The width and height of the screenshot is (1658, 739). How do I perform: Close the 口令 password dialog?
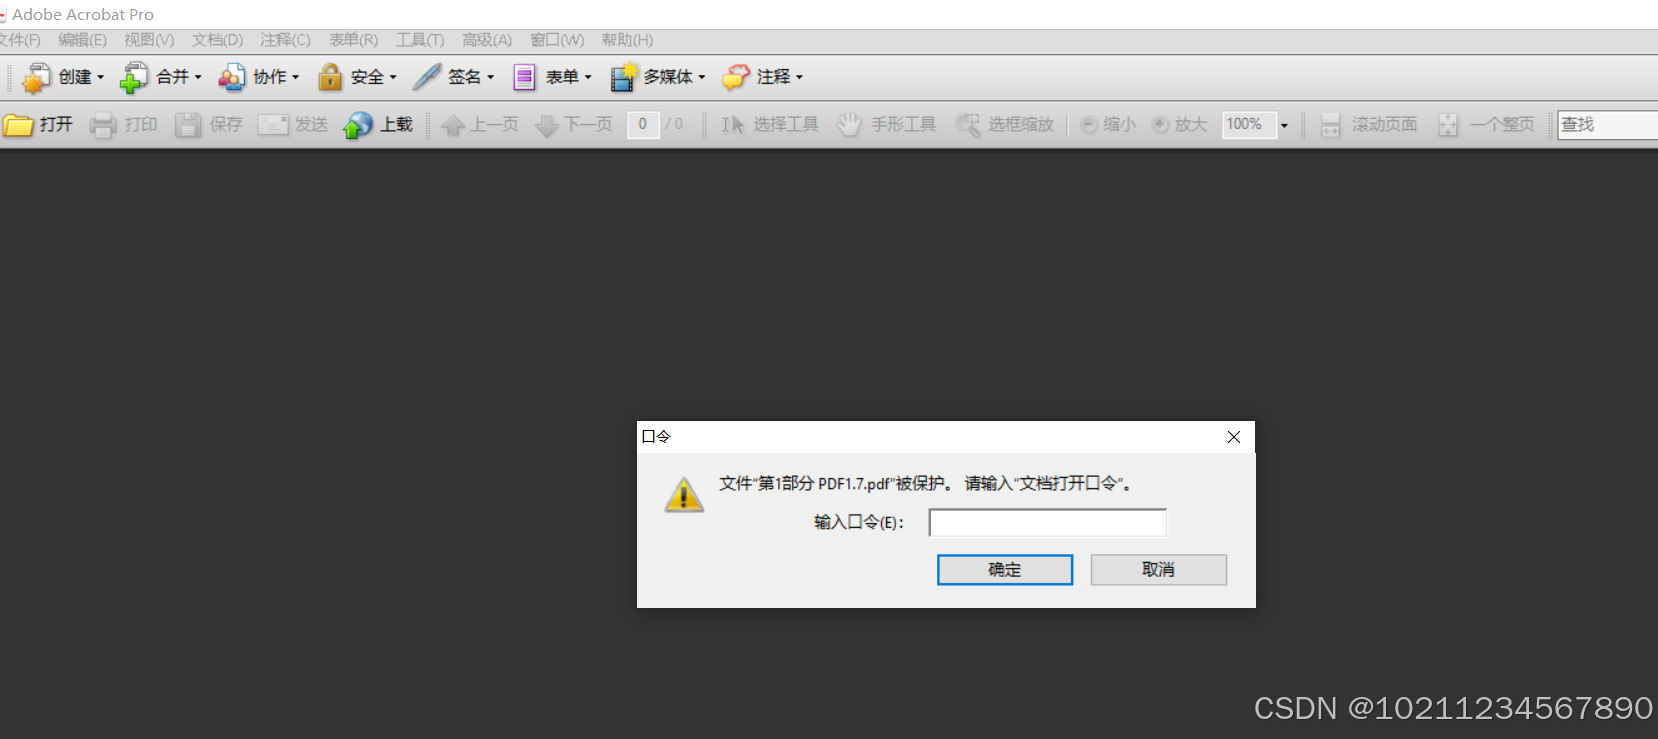(1234, 437)
